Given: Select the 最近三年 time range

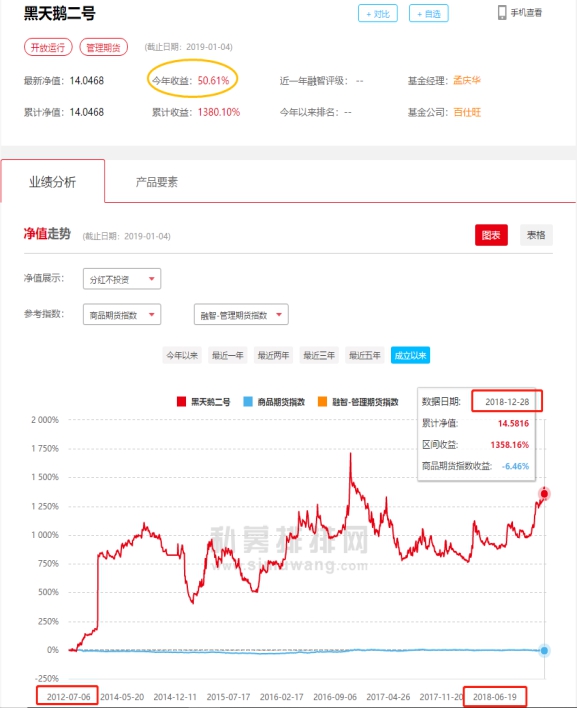Looking at the screenshot, I should (319, 355).
